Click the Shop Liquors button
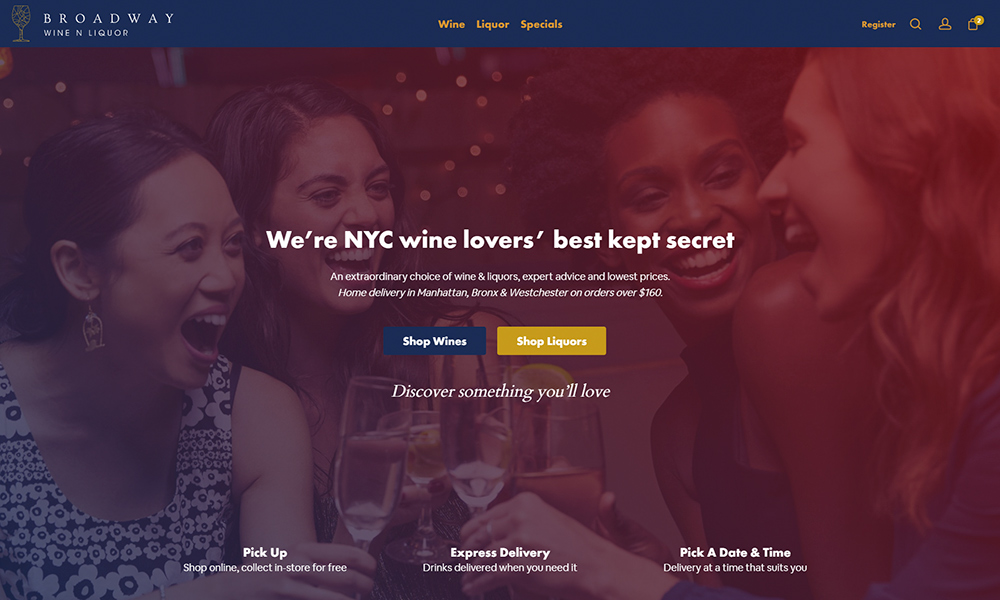The width and height of the screenshot is (1000, 600). (x=552, y=341)
